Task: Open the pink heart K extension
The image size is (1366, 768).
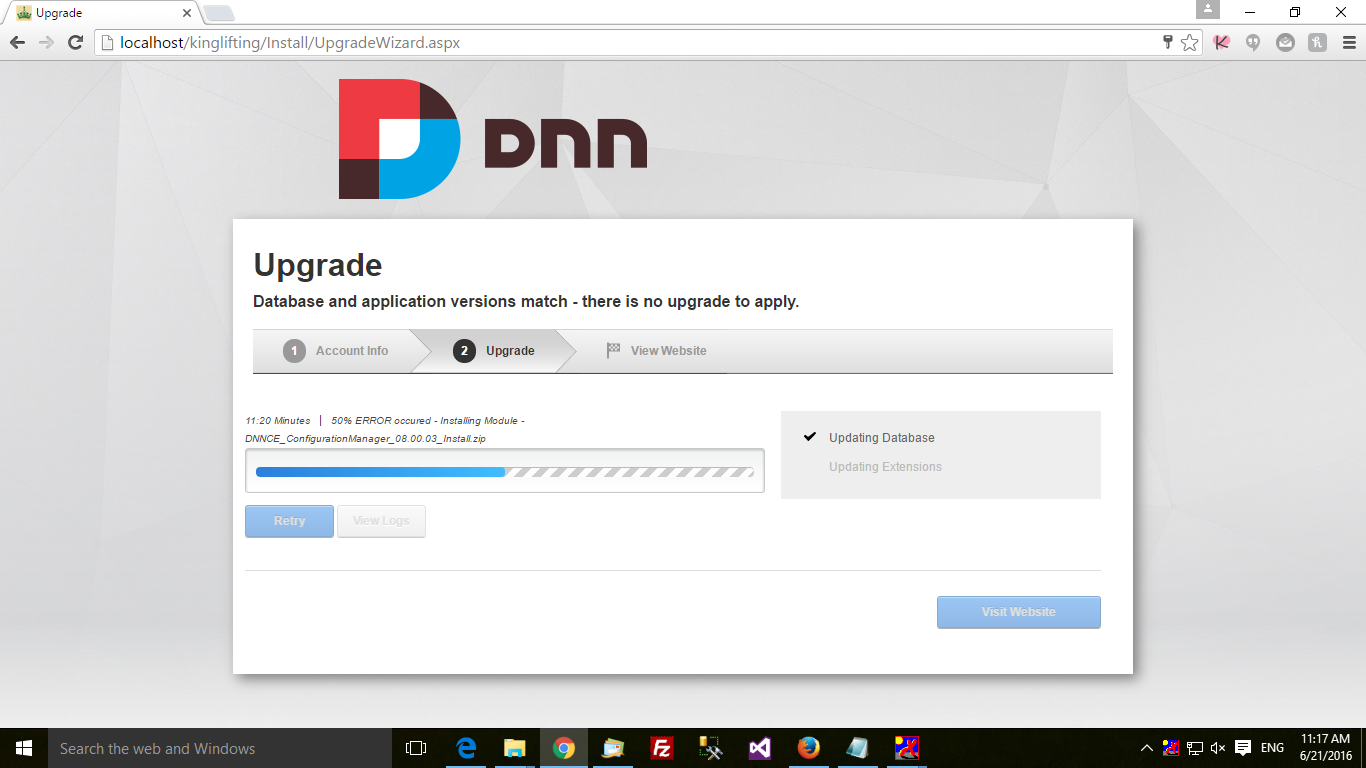Action: (x=1221, y=43)
